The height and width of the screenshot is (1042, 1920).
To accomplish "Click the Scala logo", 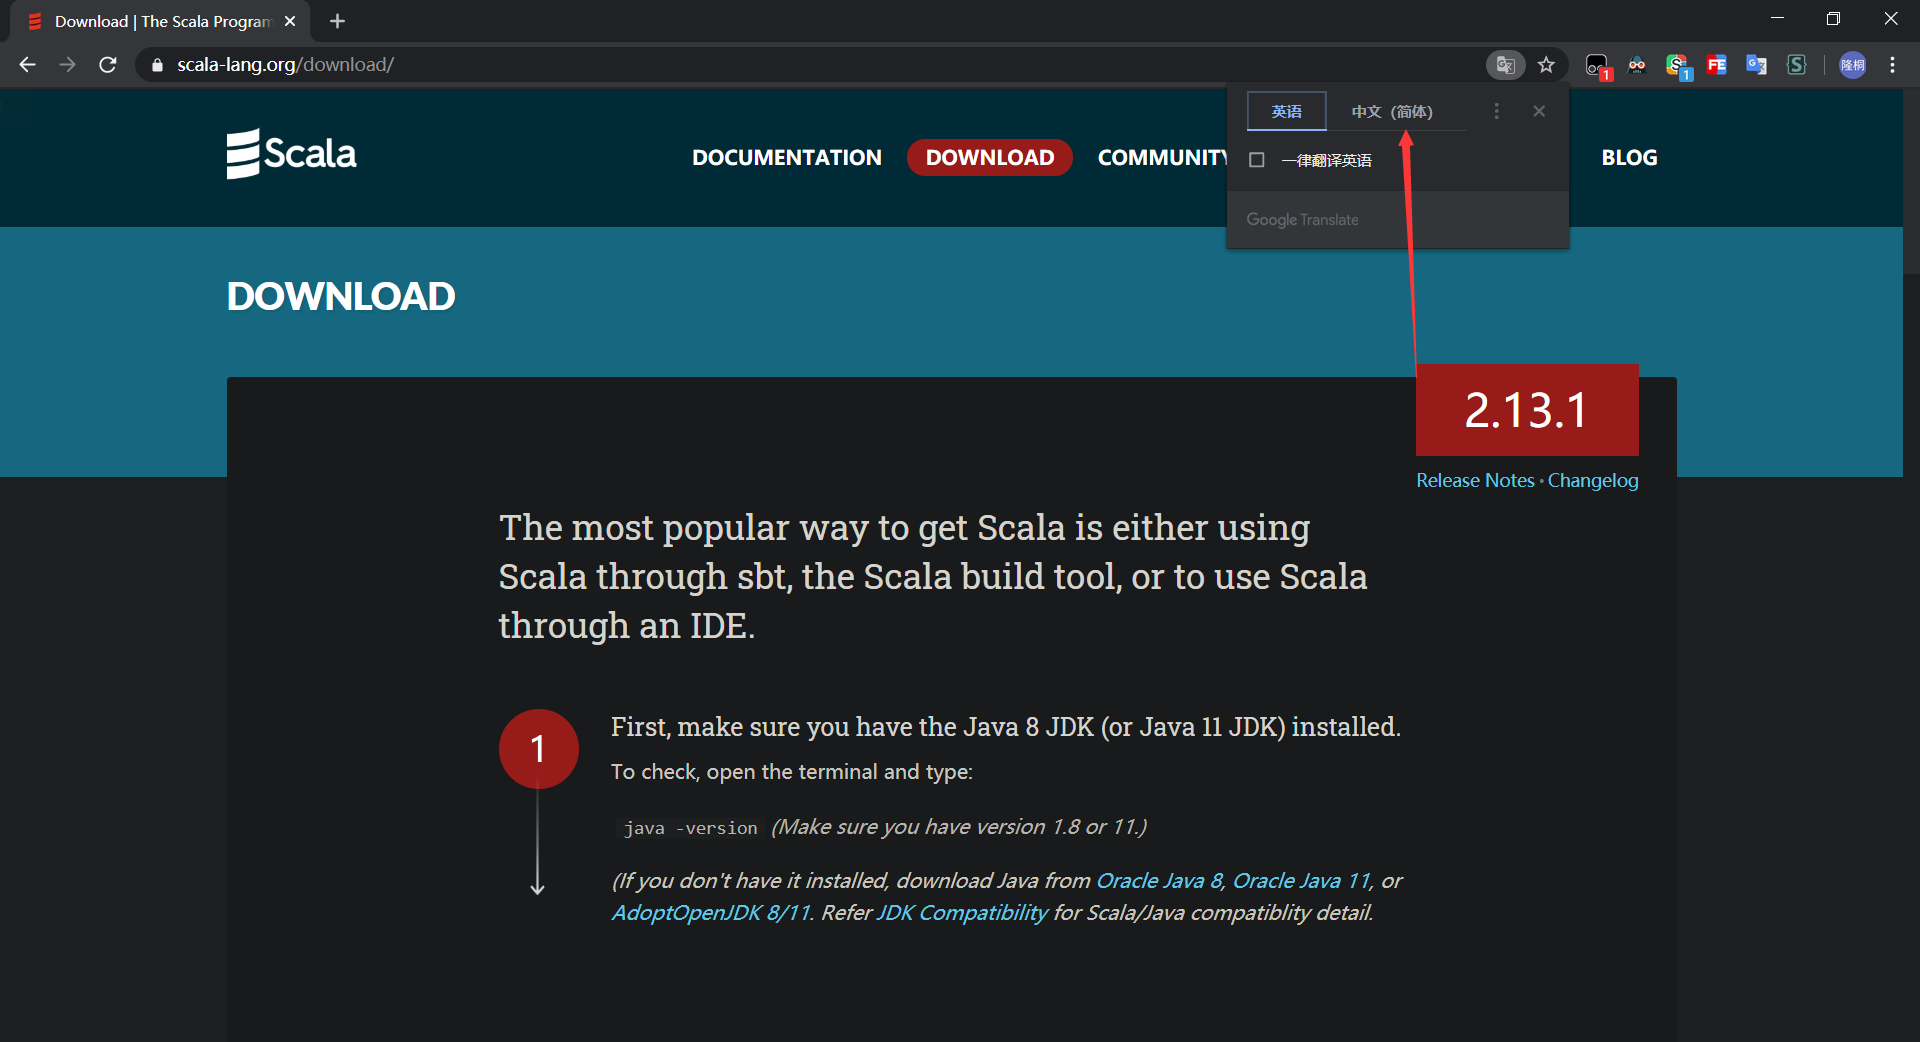I will (x=292, y=154).
